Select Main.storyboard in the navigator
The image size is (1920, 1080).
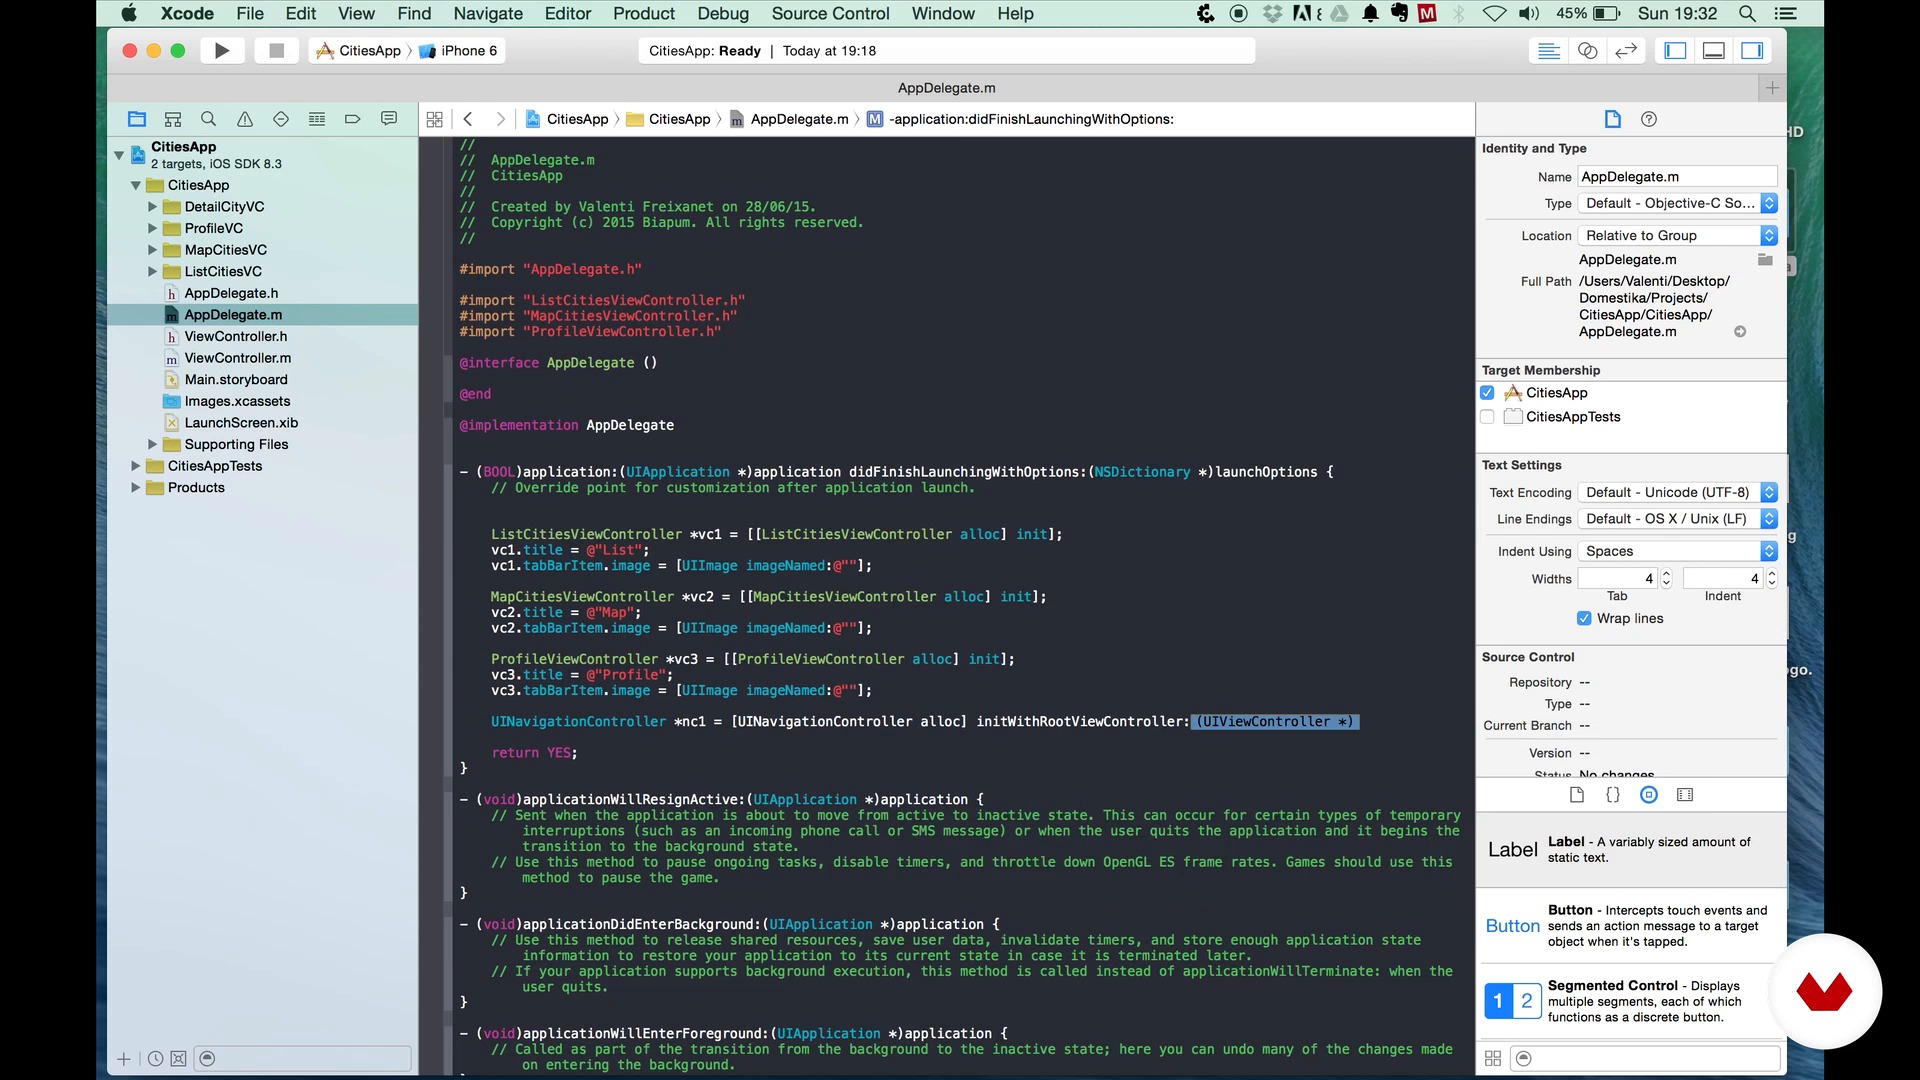pos(236,380)
